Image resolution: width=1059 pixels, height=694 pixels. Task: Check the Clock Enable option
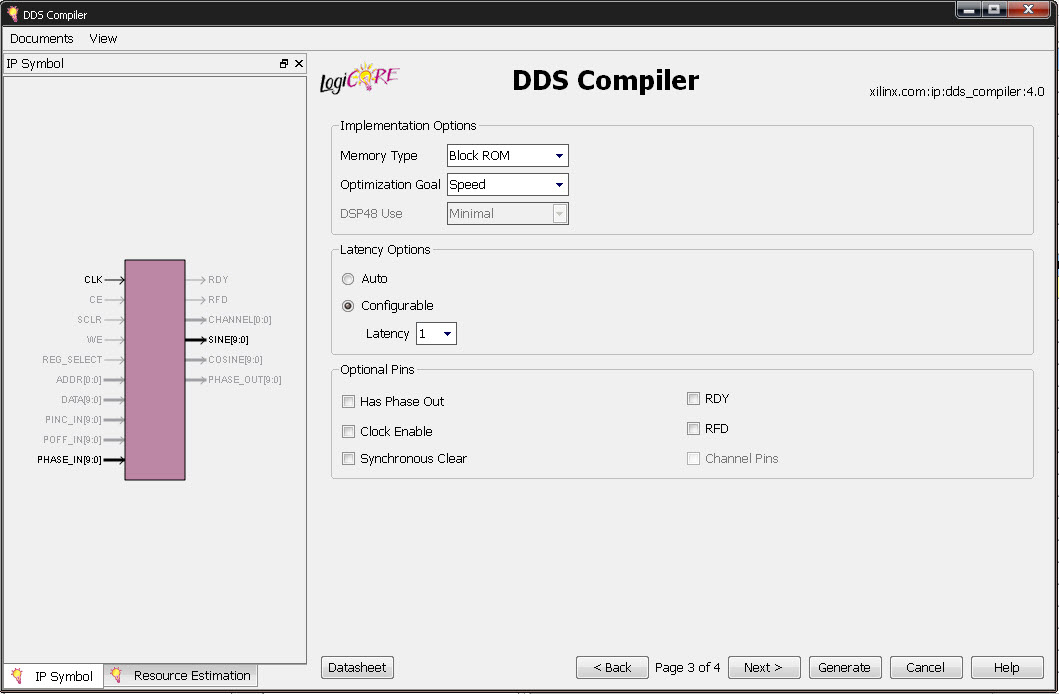(349, 432)
